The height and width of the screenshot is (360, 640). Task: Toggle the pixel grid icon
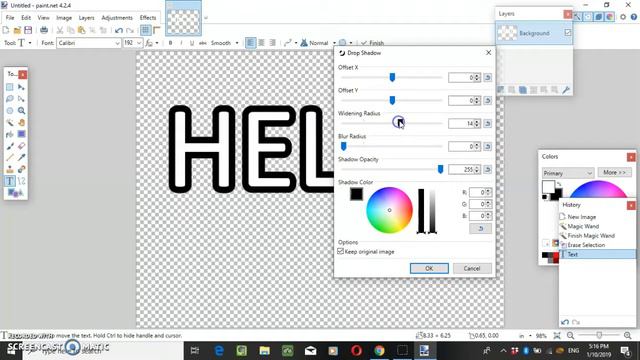coord(146,30)
